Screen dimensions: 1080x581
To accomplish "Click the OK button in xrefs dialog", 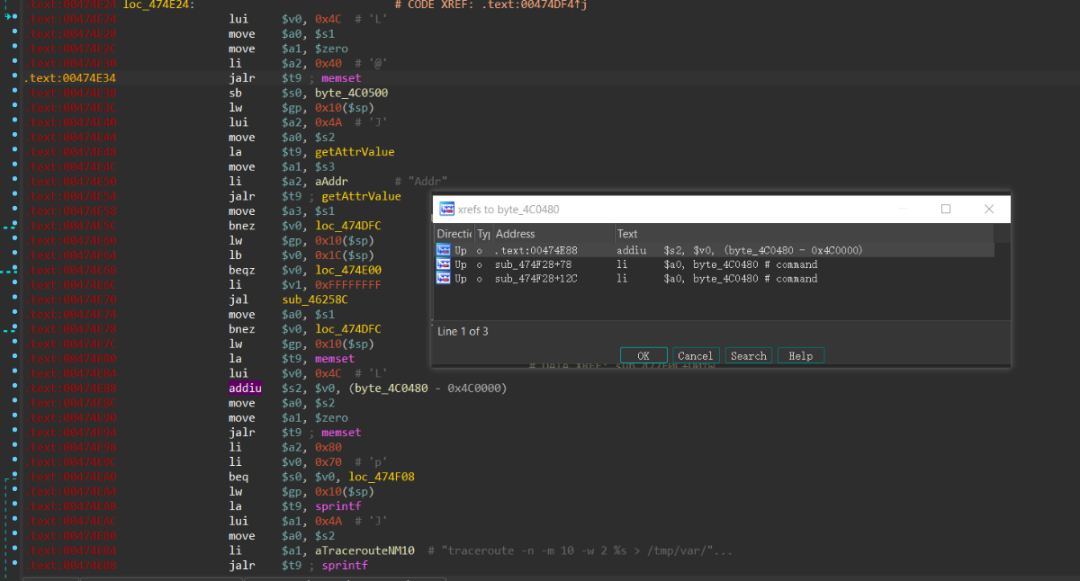I will point(643,355).
